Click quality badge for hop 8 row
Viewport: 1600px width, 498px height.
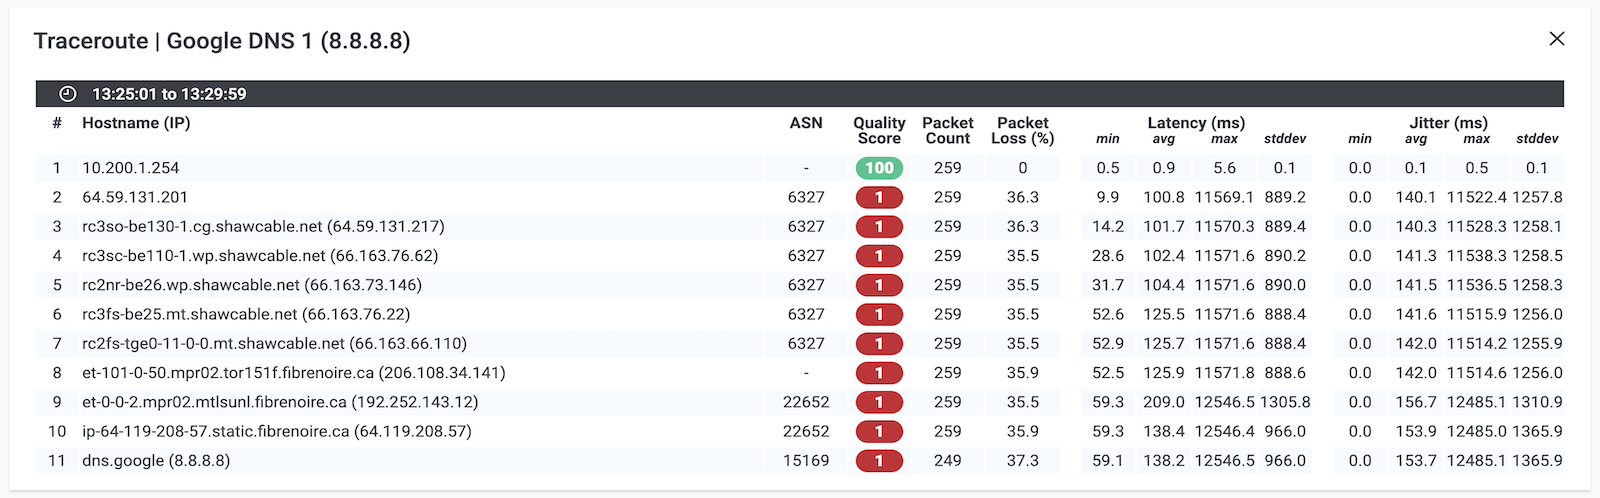879,373
